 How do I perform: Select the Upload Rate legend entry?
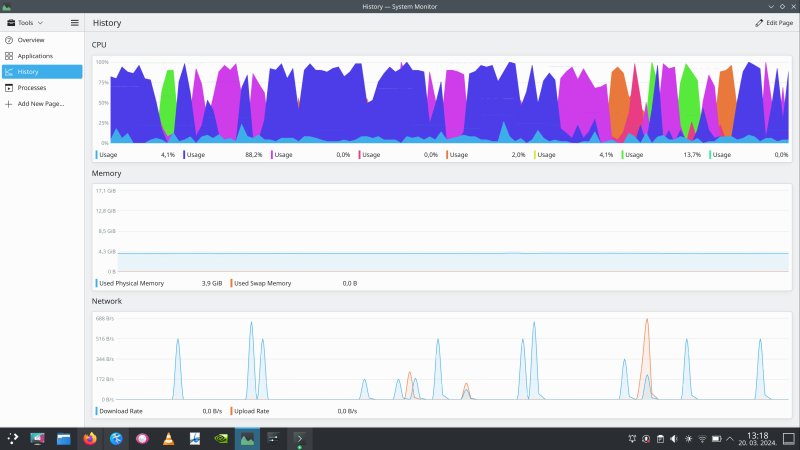click(x=250, y=411)
